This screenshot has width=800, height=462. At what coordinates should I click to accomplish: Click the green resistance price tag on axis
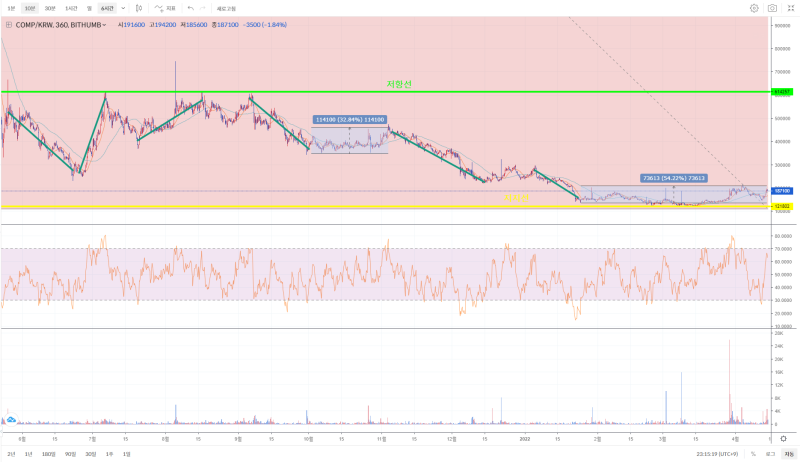(x=782, y=92)
